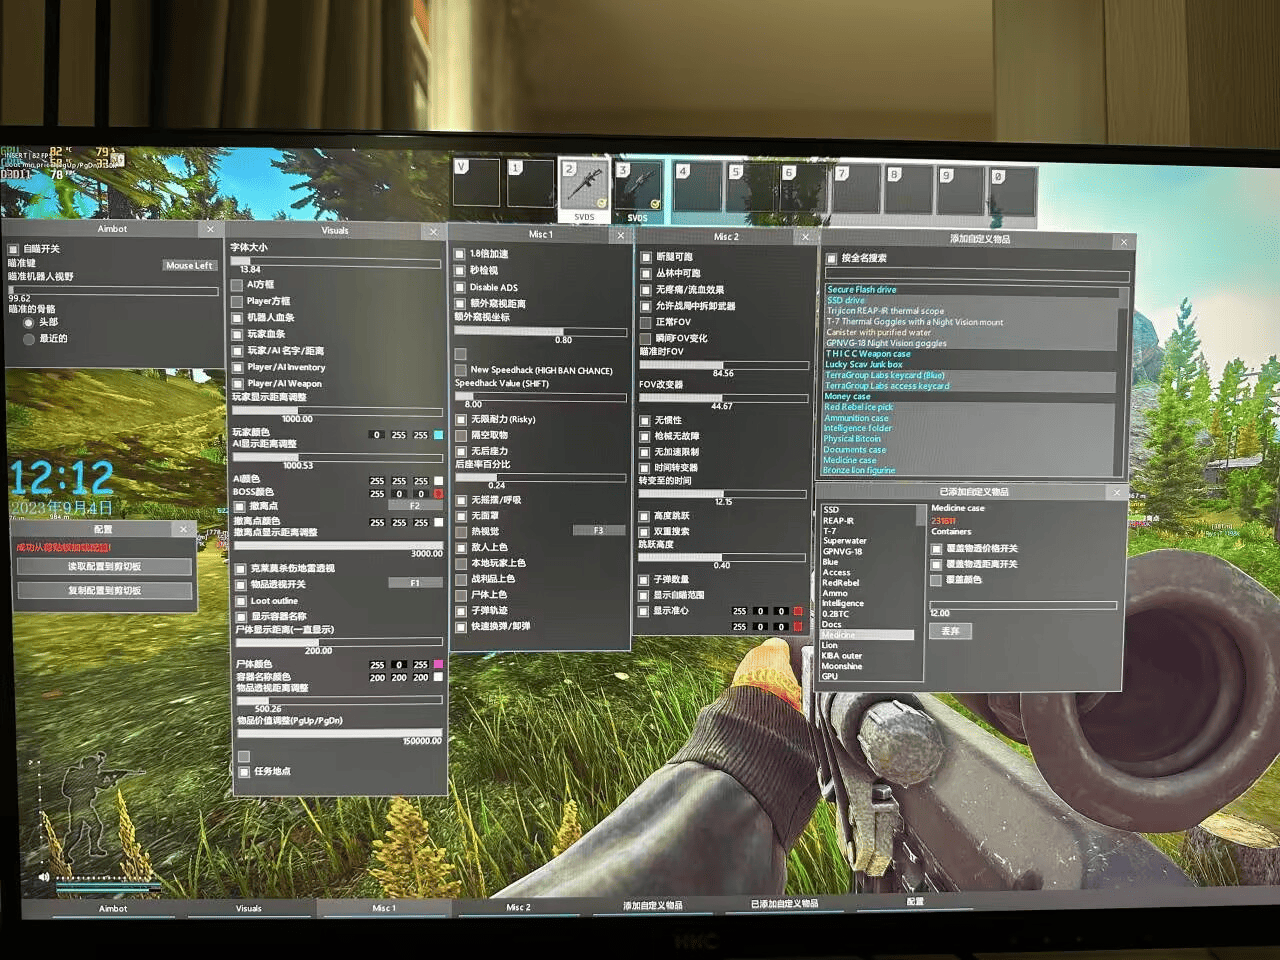
Task: Close the Misc 2 panel
Action: [x=806, y=237]
